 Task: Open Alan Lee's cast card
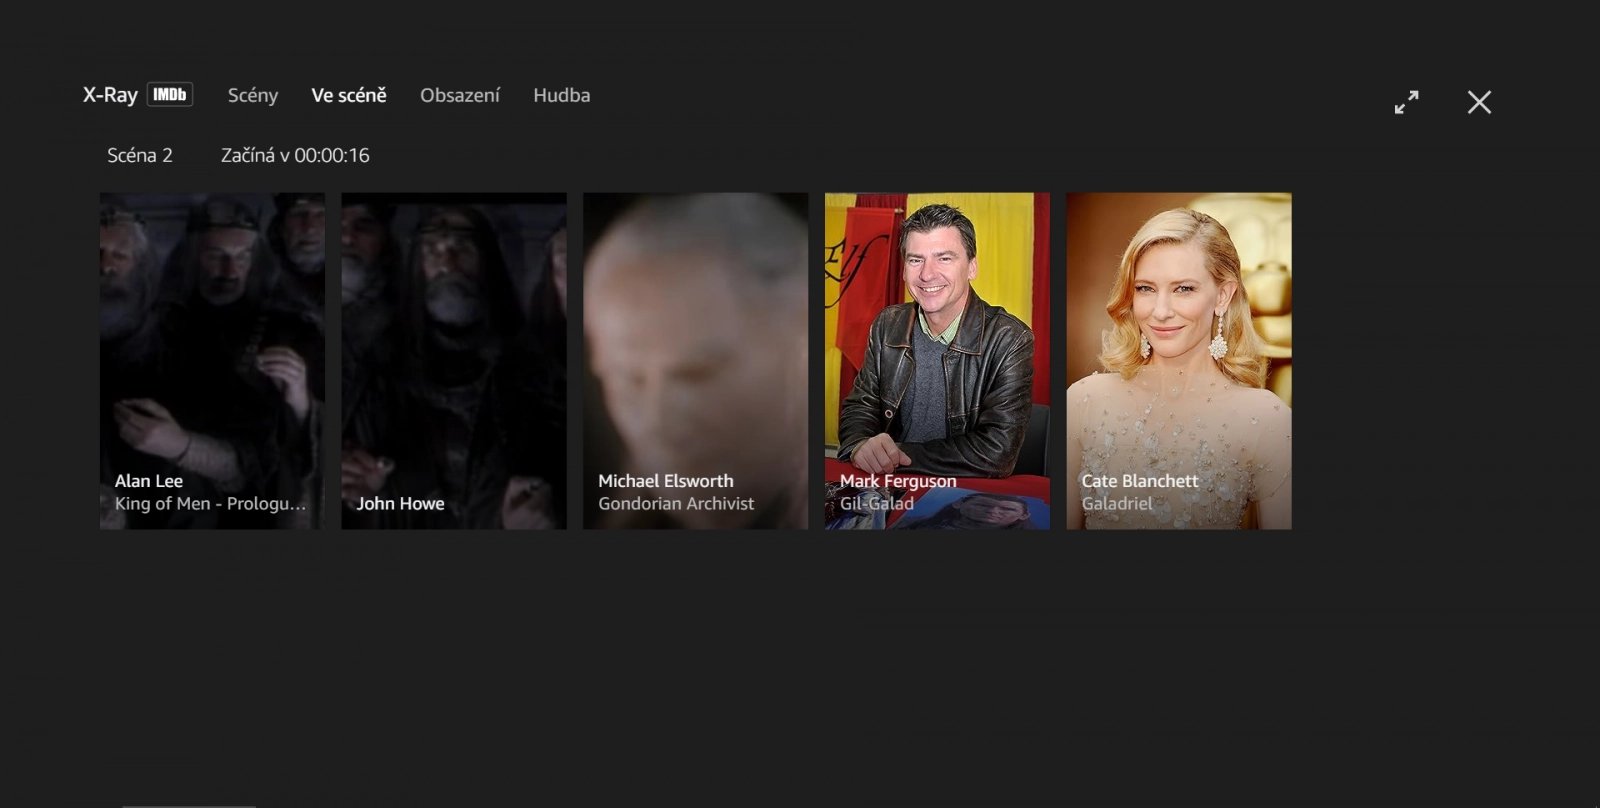212,361
